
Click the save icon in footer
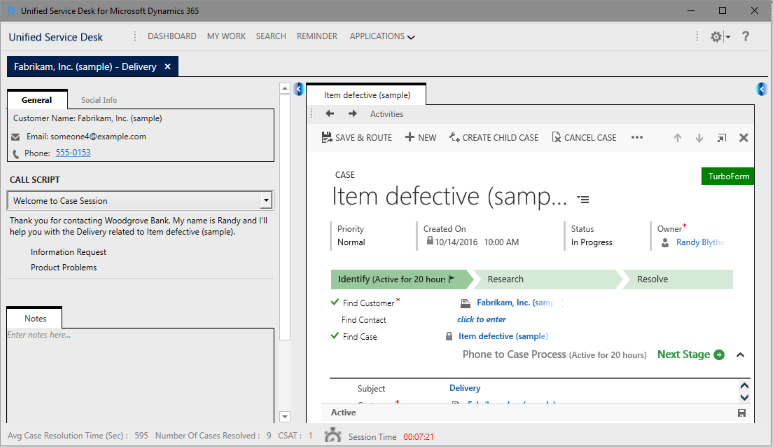(741, 412)
